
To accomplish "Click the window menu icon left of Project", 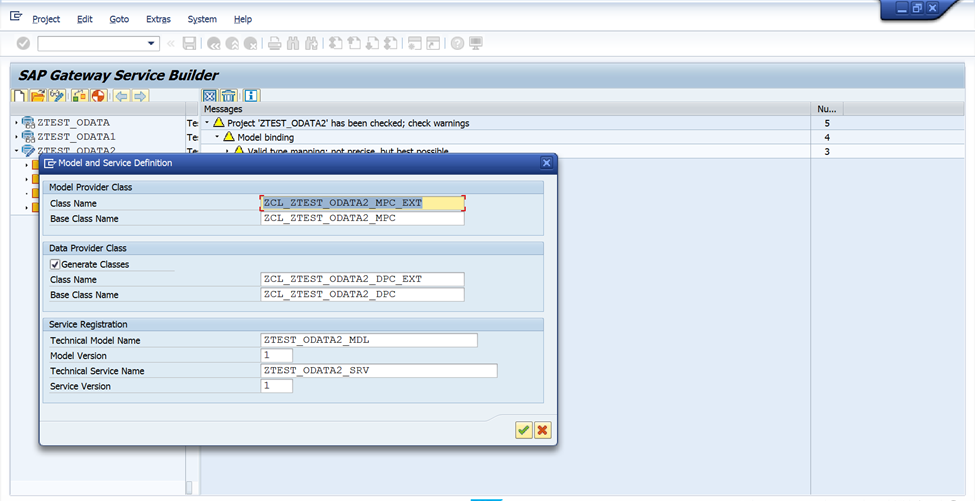I will (x=16, y=16).
